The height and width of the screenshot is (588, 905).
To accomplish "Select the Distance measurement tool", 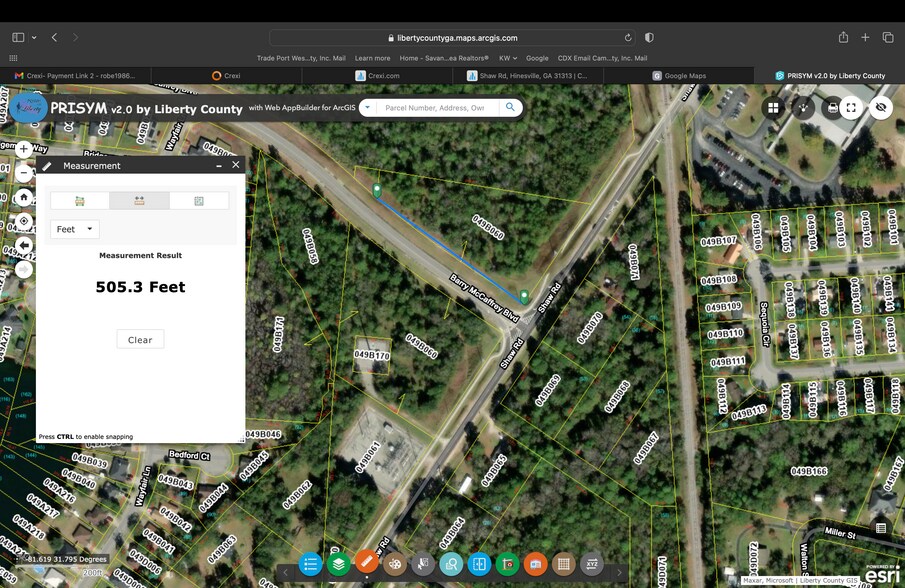I will click(139, 201).
